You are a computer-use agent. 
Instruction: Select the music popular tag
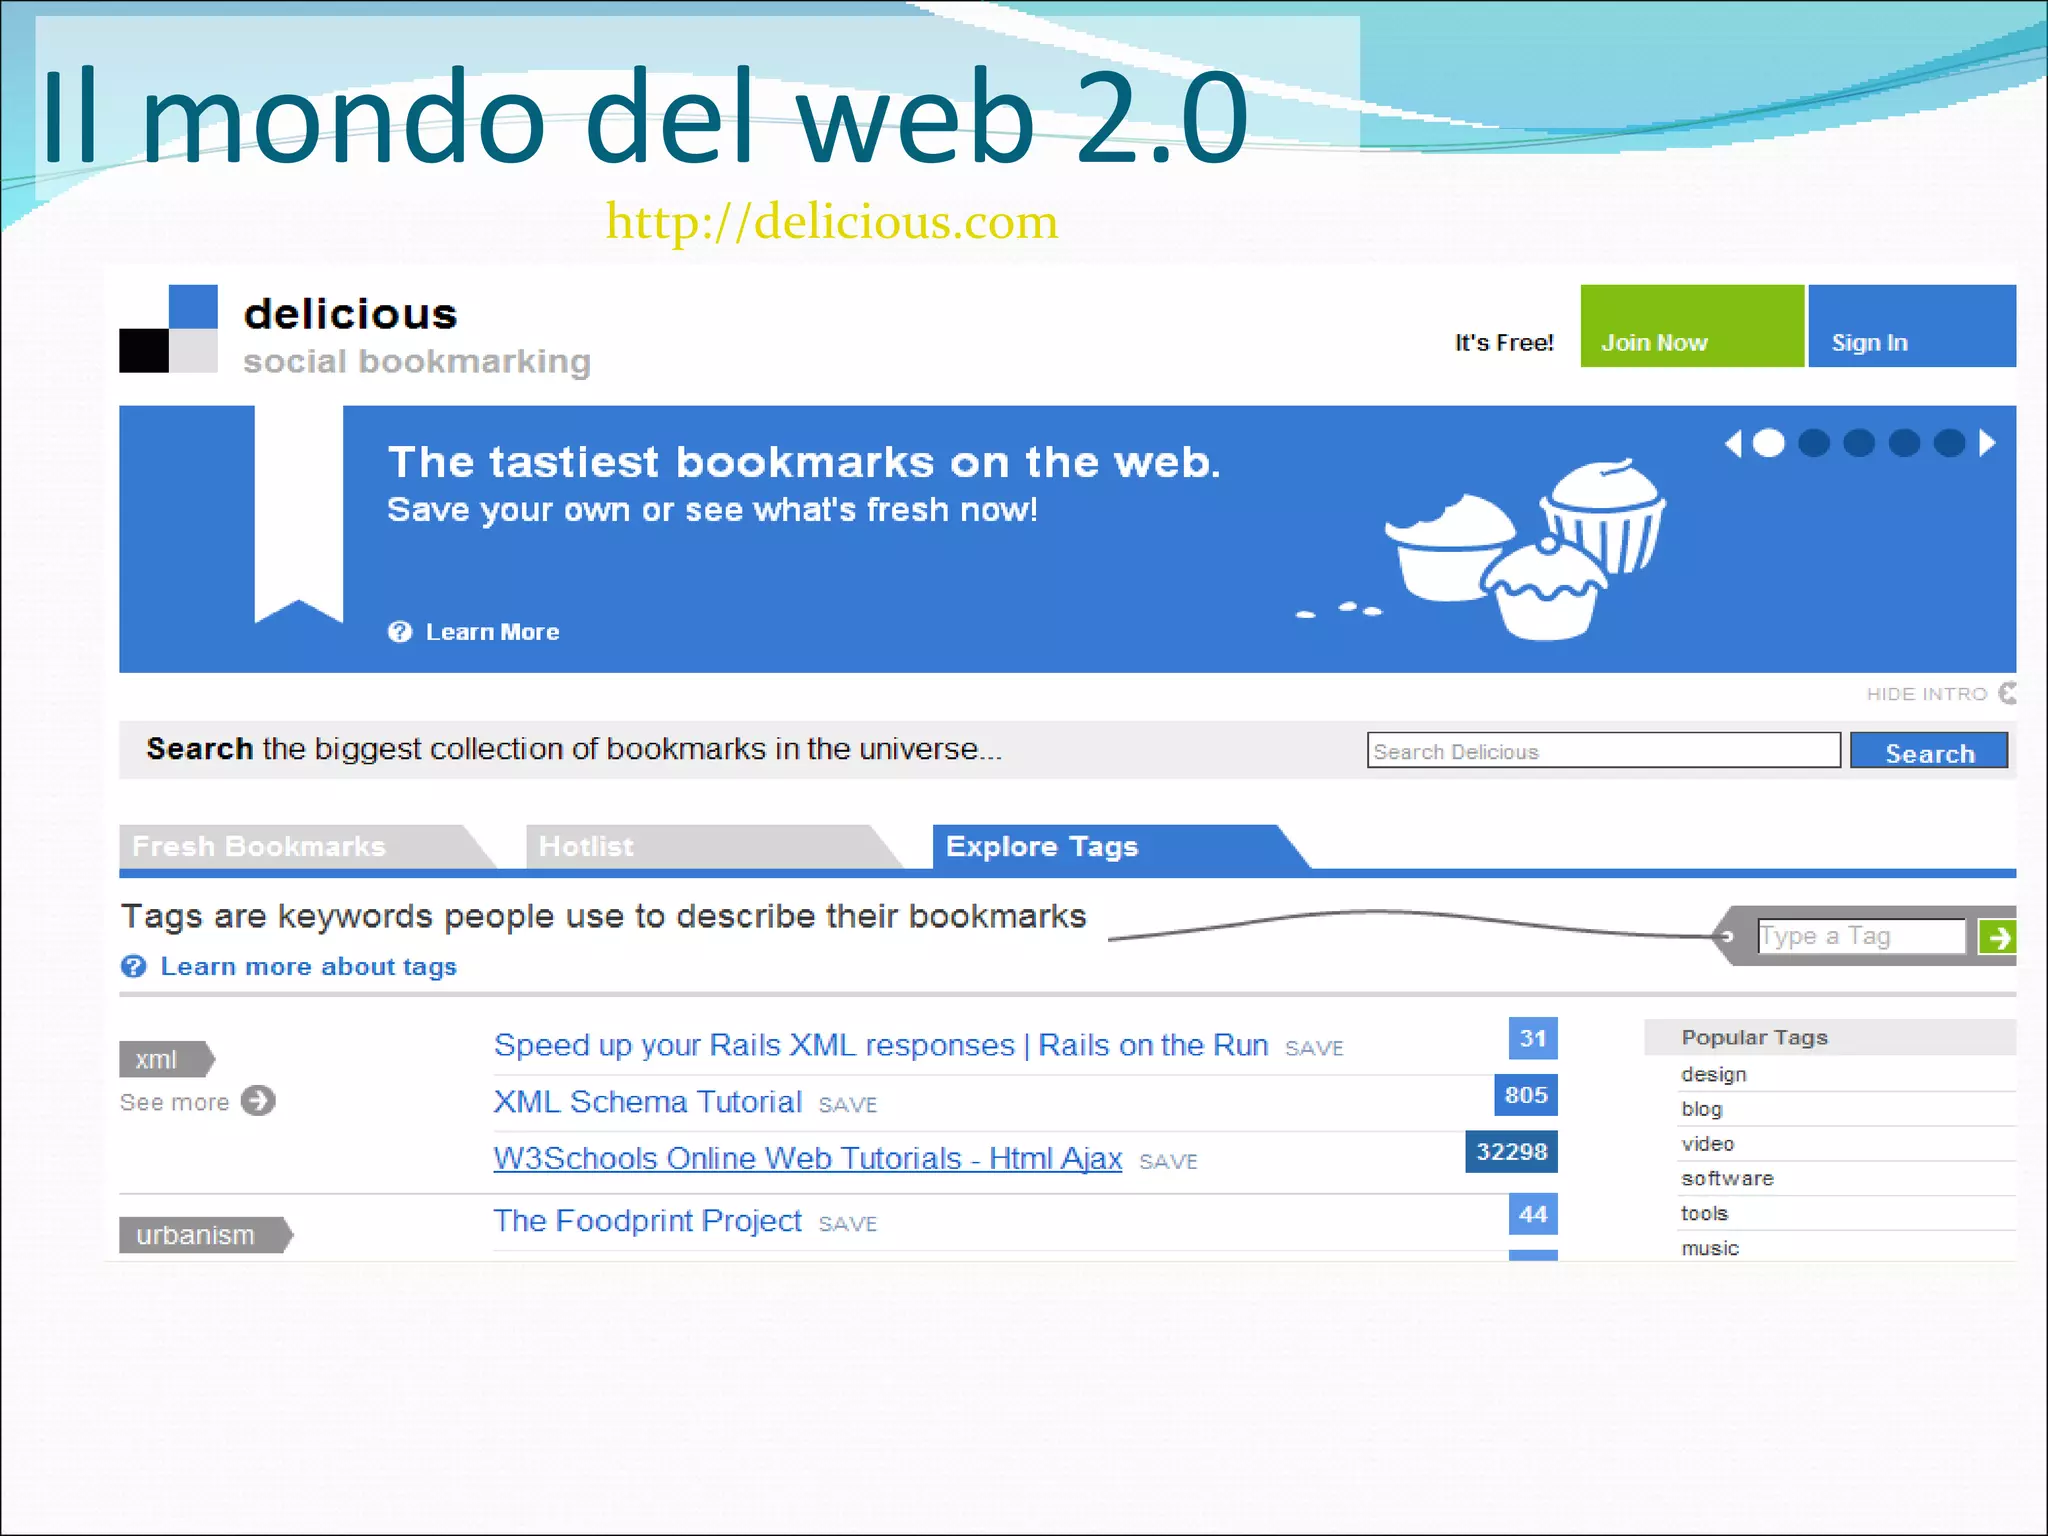click(x=1711, y=1249)
